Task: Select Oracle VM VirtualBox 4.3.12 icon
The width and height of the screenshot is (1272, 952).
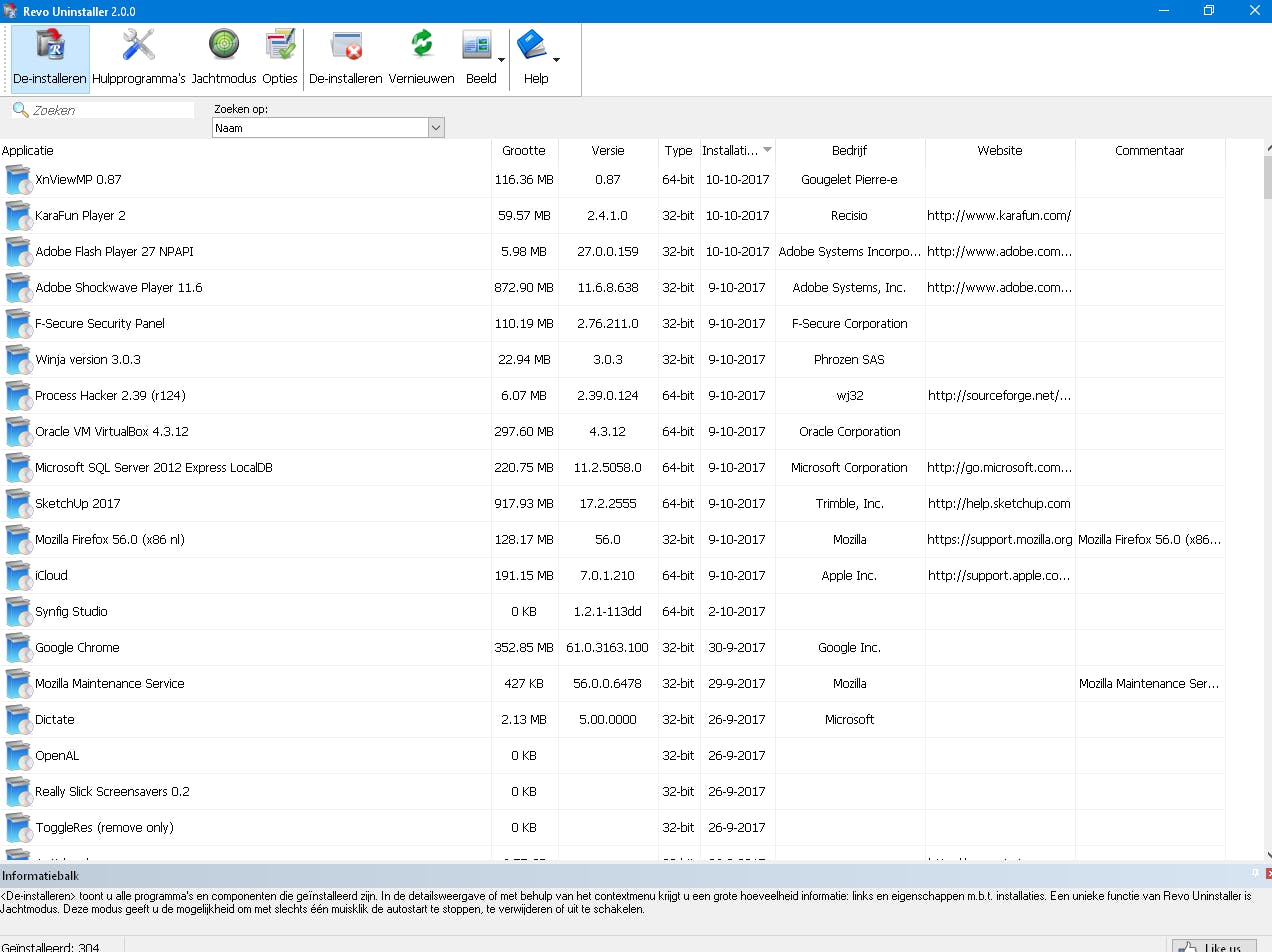Action: click(x=18, y=432)
